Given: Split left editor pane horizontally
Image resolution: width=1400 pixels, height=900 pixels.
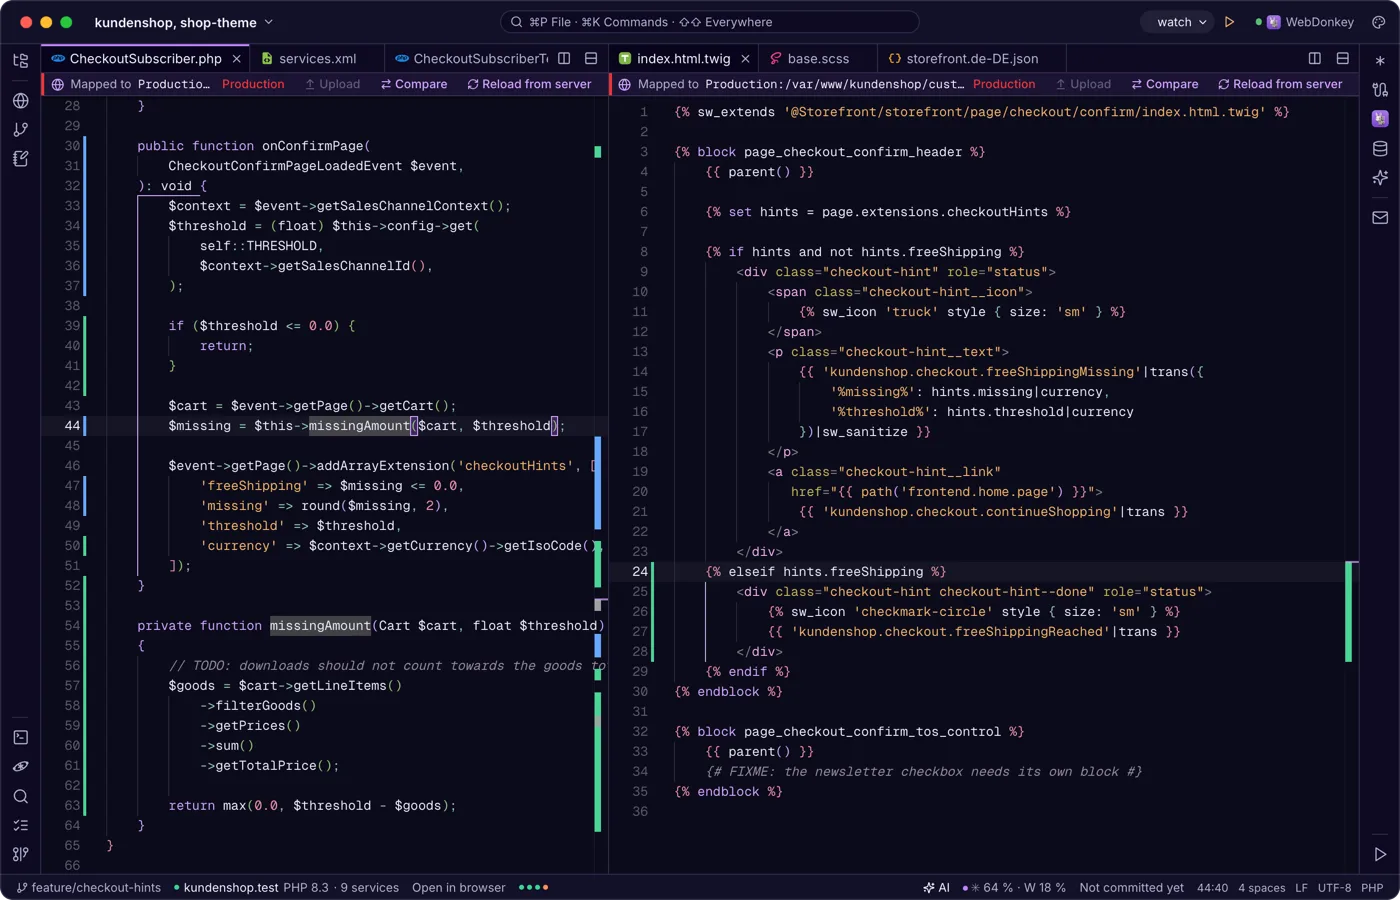Looking at the screenshot, I should 591,59.
